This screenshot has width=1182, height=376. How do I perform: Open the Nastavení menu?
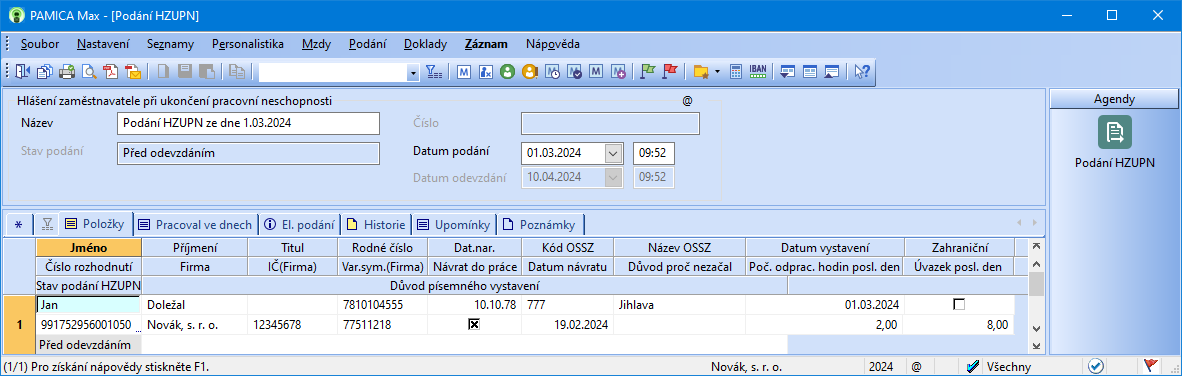pos(103,44)
